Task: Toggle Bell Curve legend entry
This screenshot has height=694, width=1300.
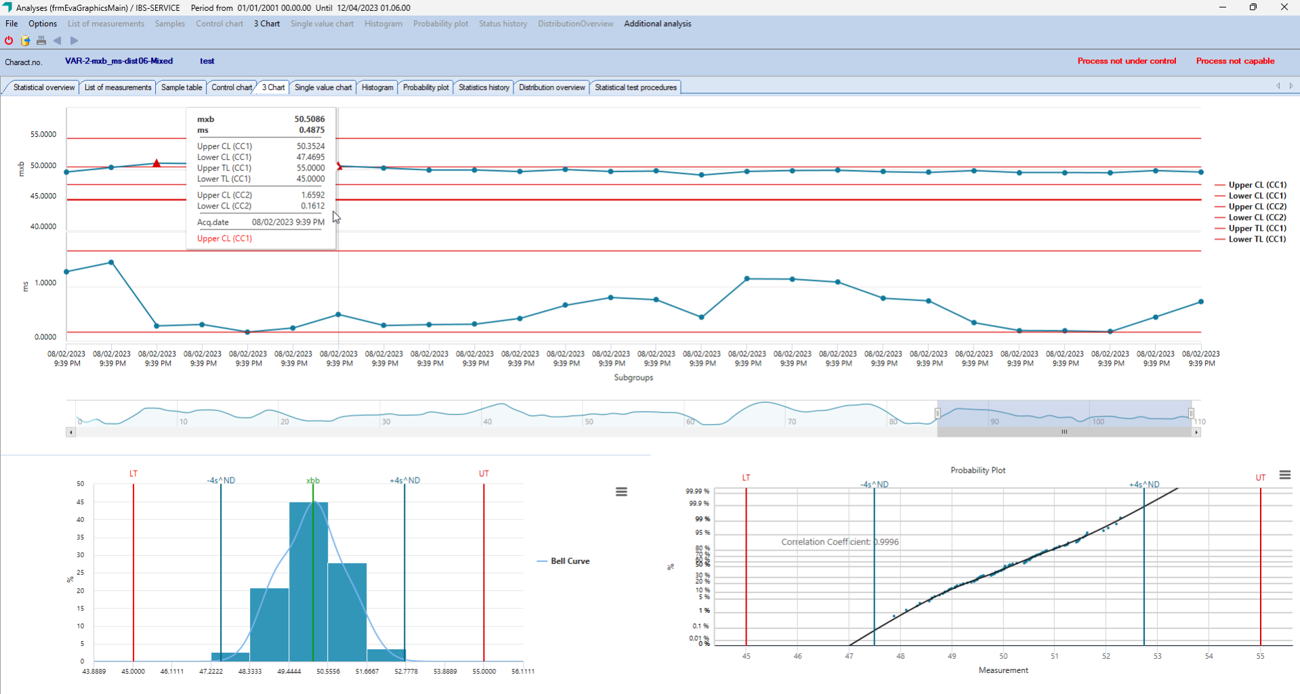Action: 569,561
